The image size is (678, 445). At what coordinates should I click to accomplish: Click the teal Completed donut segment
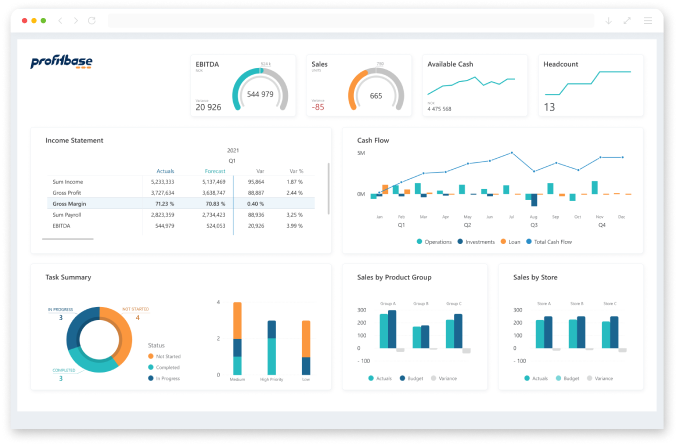coord(90,362)
